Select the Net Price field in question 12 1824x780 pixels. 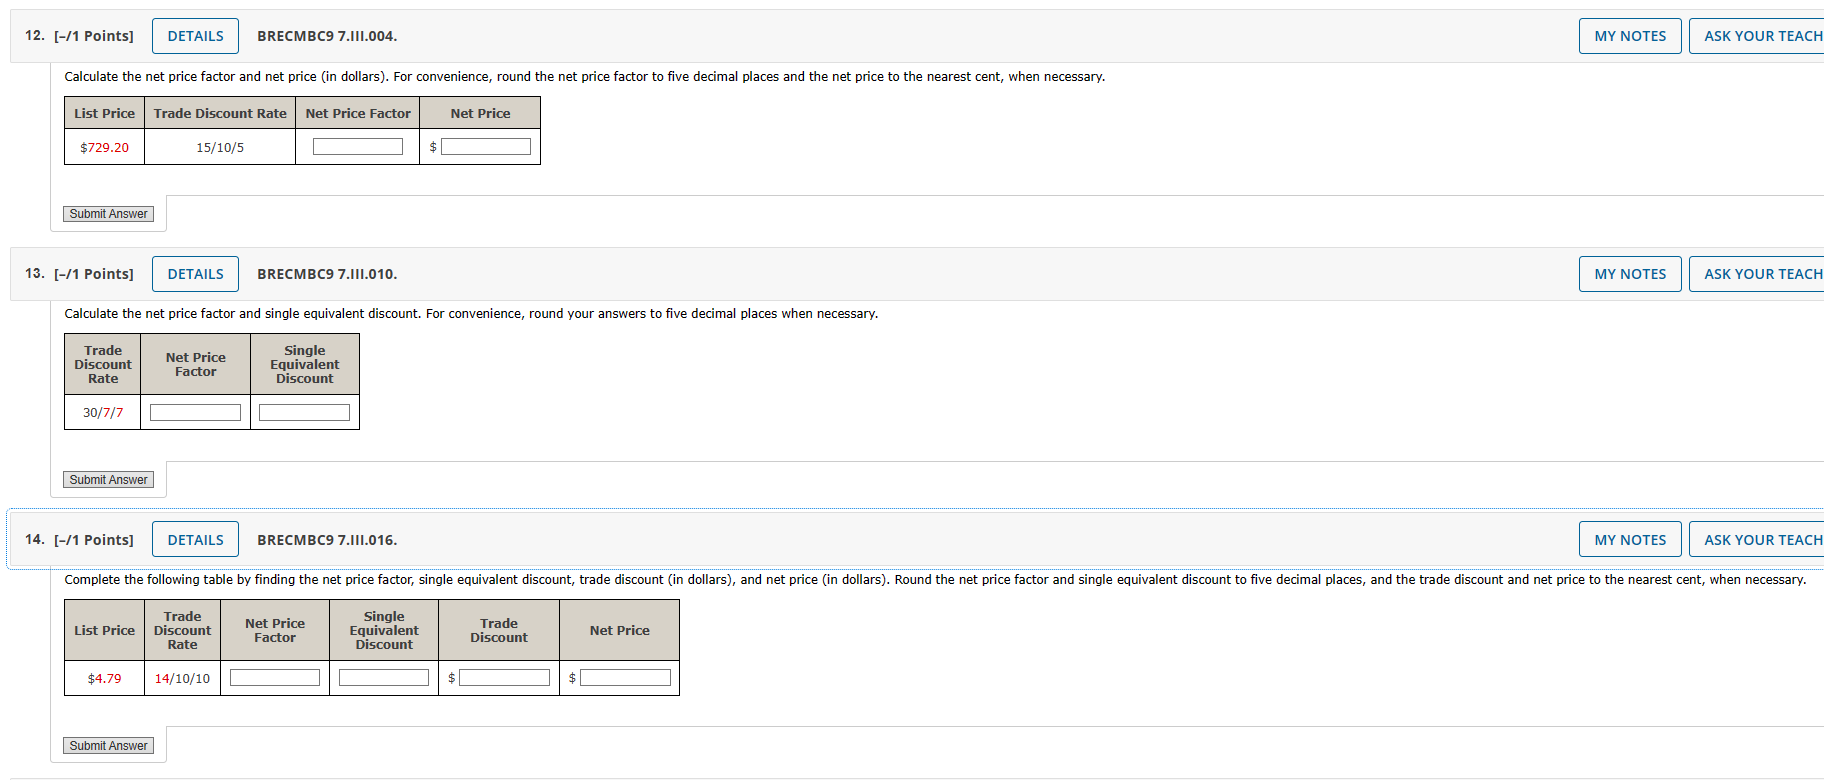point(485,145)
